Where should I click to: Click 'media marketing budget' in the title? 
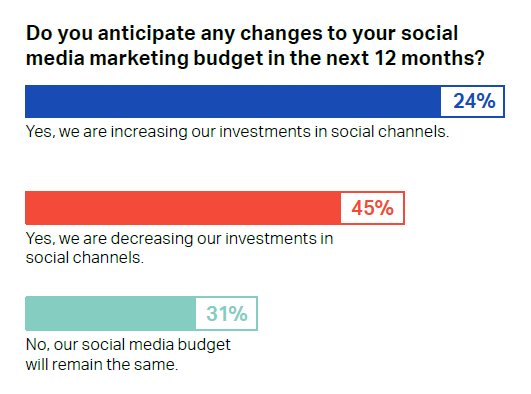pyautogui.click(x=145, y=59)
